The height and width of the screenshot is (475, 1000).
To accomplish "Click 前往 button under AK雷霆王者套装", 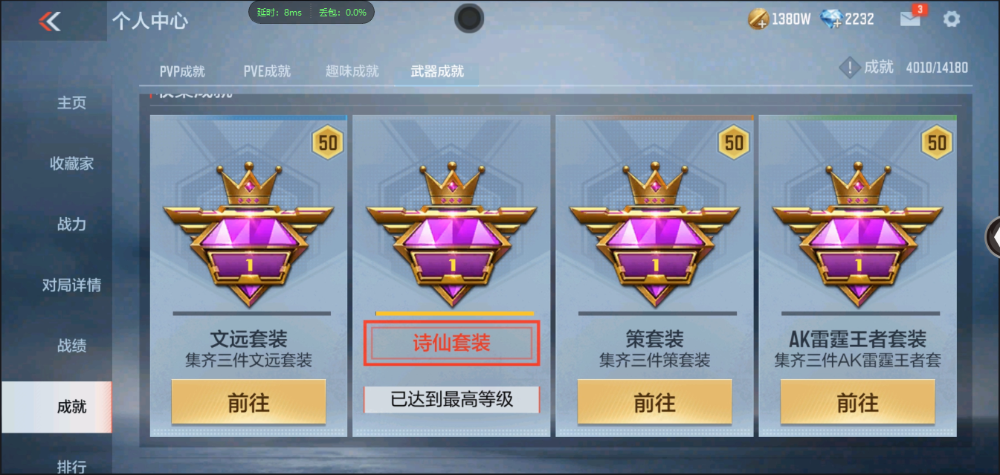I will click(x=858, y=402).
